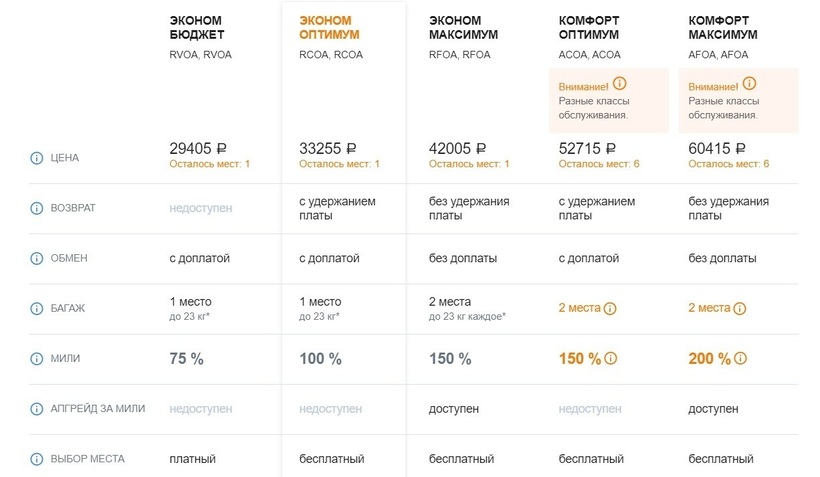Click the info icon beside БАГАЖ
Image resolution: width=820 pixels, height=477 pixels.
coord(37,308)
